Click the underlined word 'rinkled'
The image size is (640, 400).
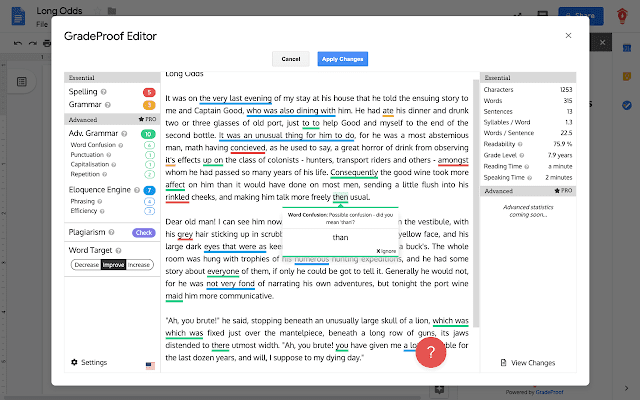tap(177, 197)
